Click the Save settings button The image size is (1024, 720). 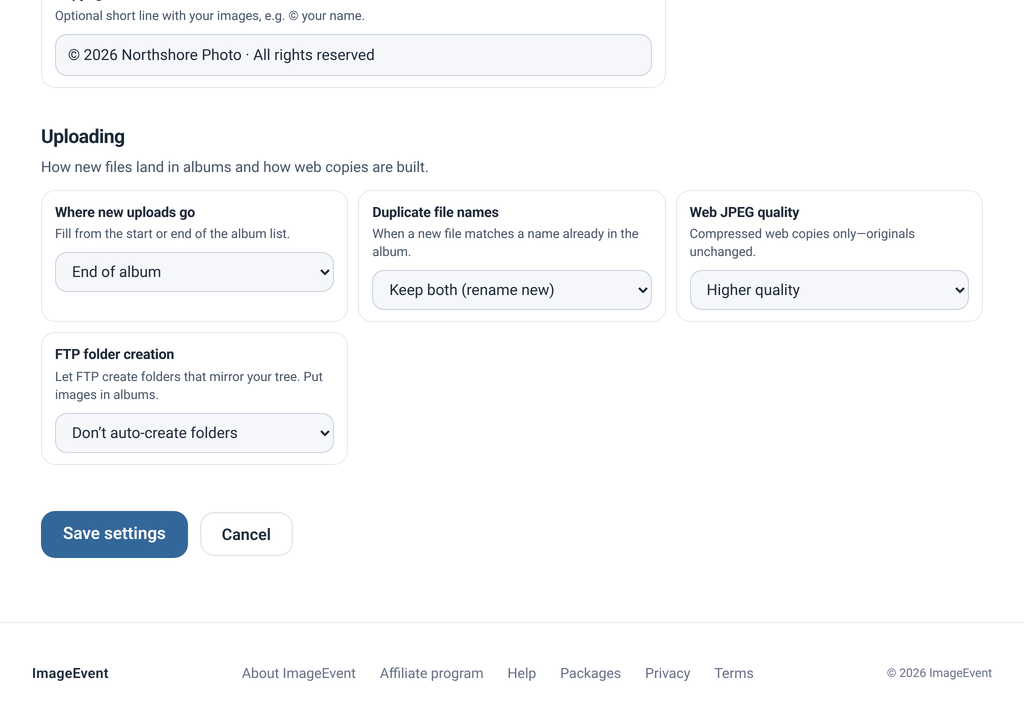pos(114,534)
